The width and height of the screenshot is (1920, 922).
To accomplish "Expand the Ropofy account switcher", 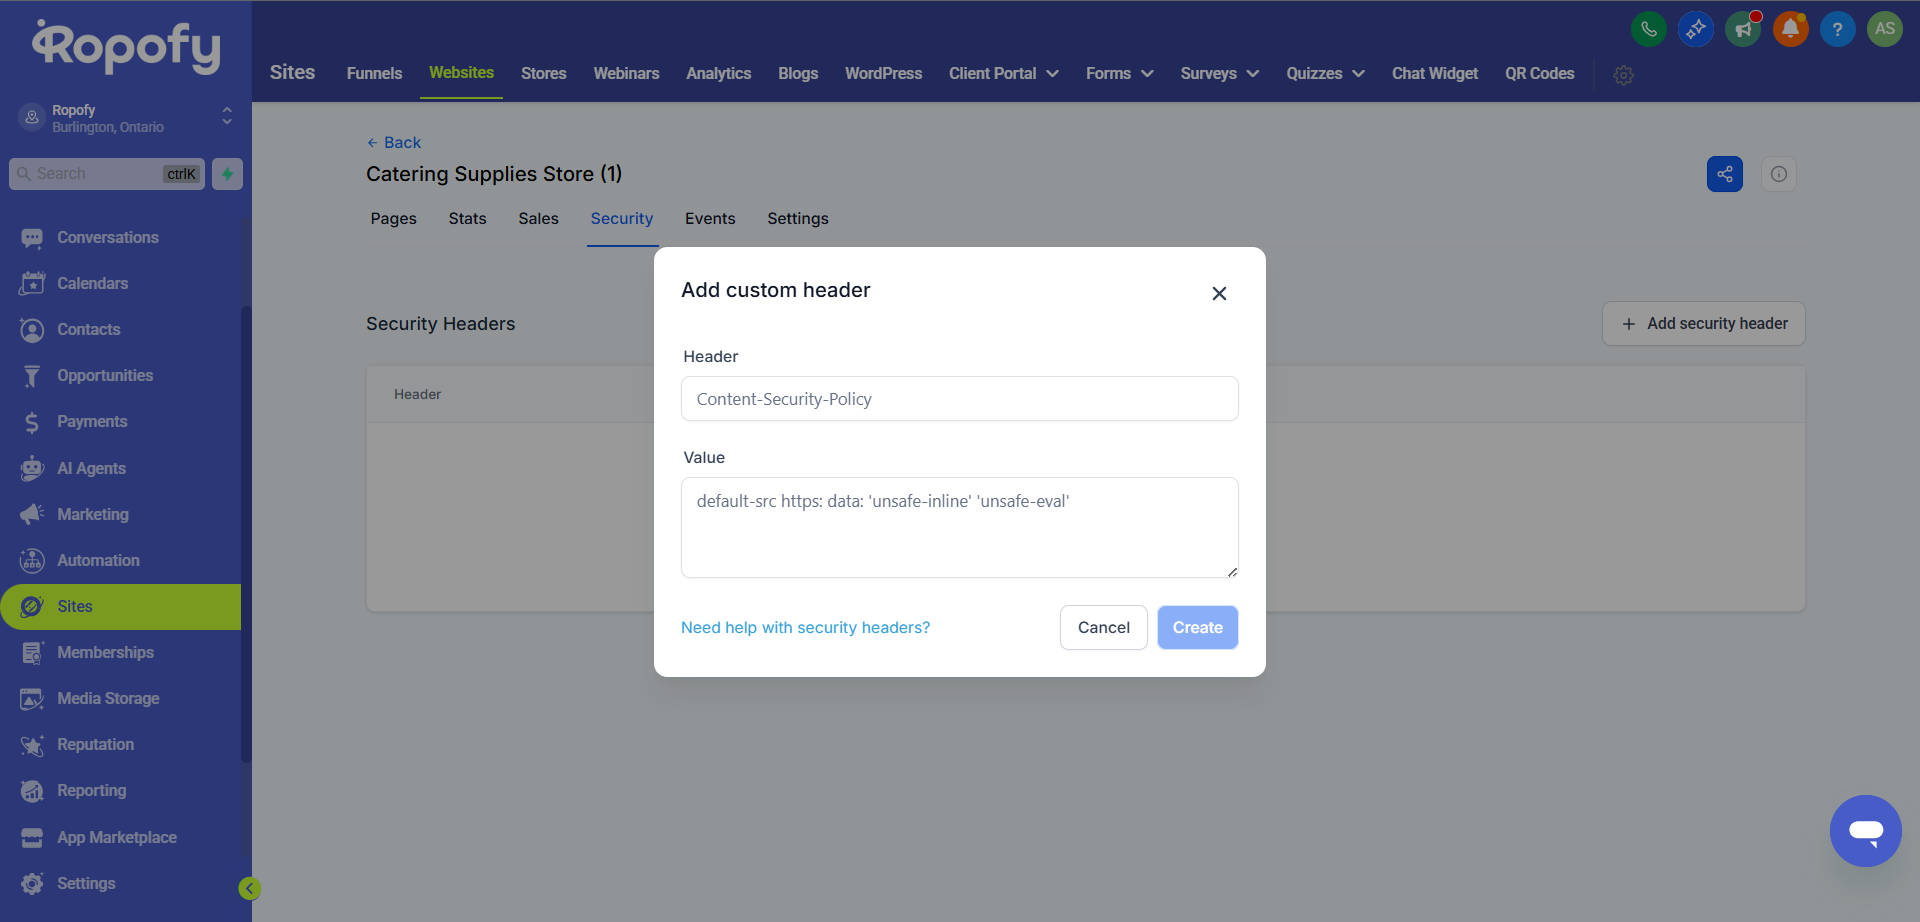I will [227, 117].
